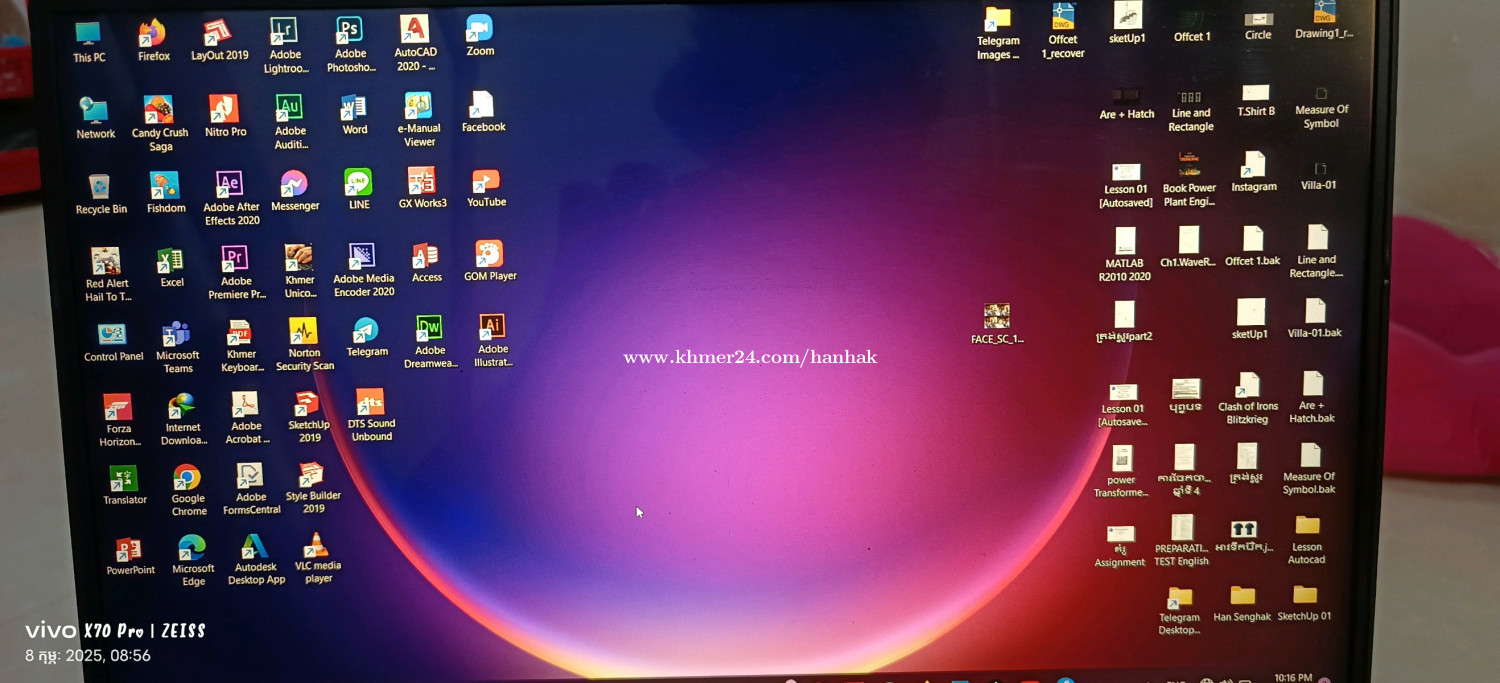Select the DTS Sound Unbound icon

click(x=371, y=415)
